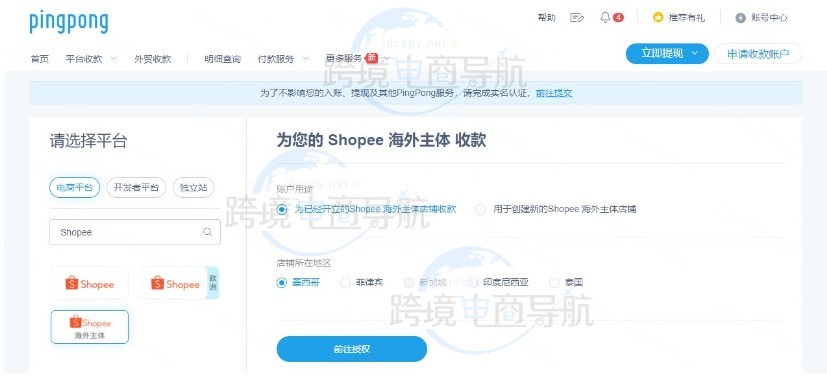Click the 账户用途 label
827x377 pixels.
pyautogui.click(x=294, y=189)
